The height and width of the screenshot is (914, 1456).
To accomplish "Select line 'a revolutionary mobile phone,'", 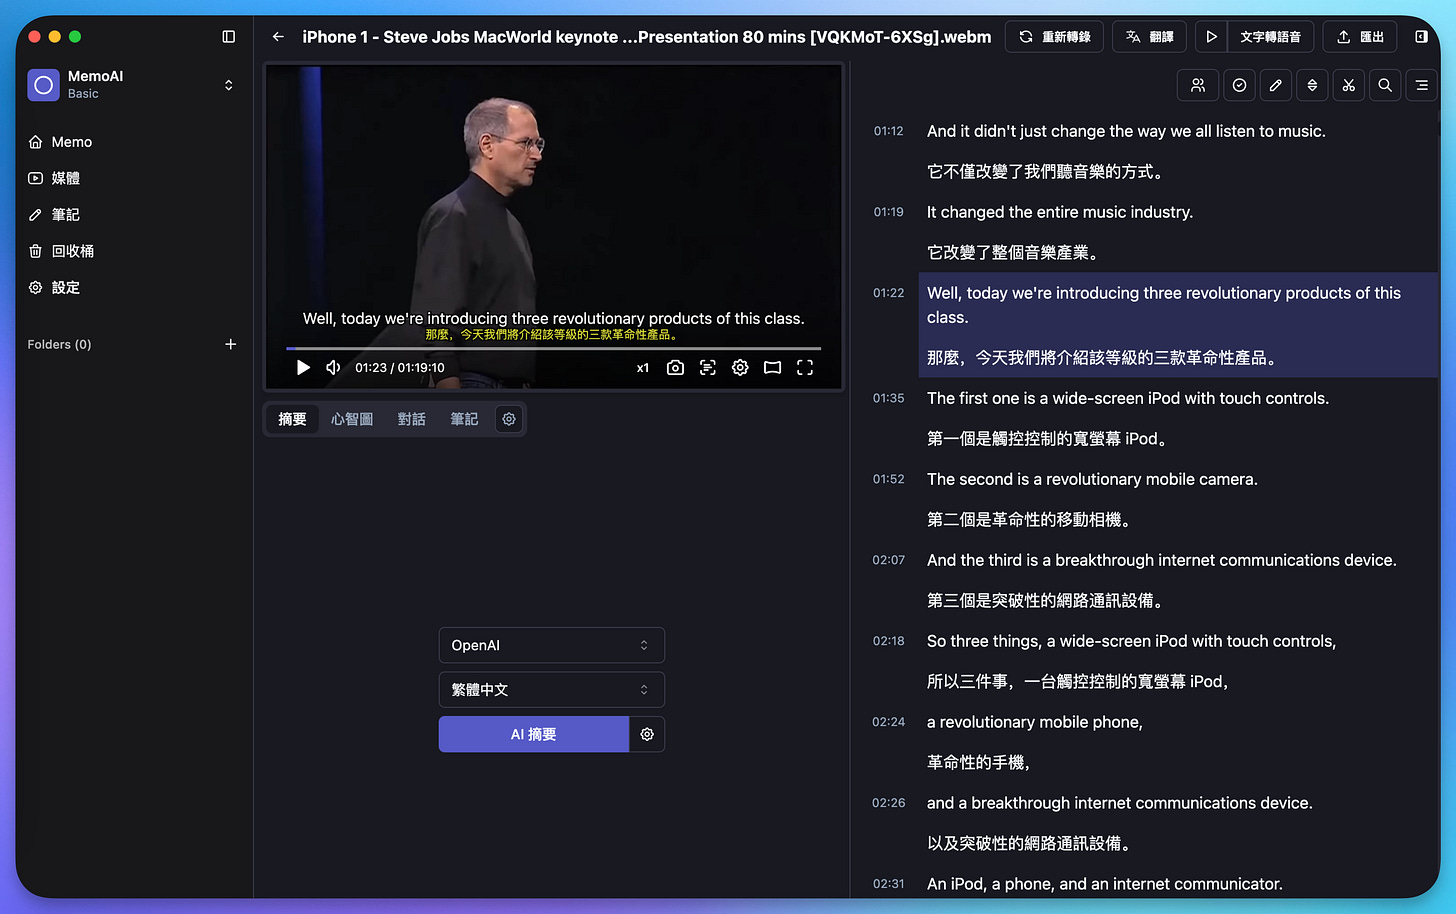I will point(1035,722).
